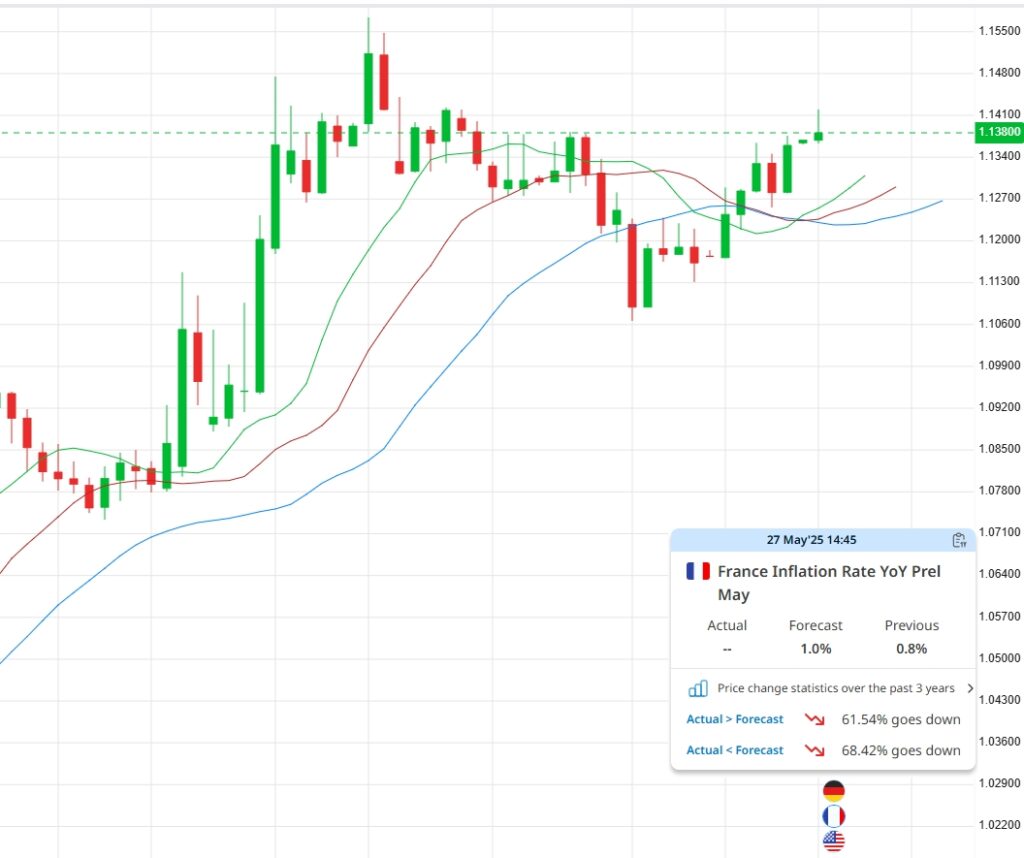The image size is (1024, 858).
Task: Click the green 1.13800 current price label
Action: click(998, 132)
